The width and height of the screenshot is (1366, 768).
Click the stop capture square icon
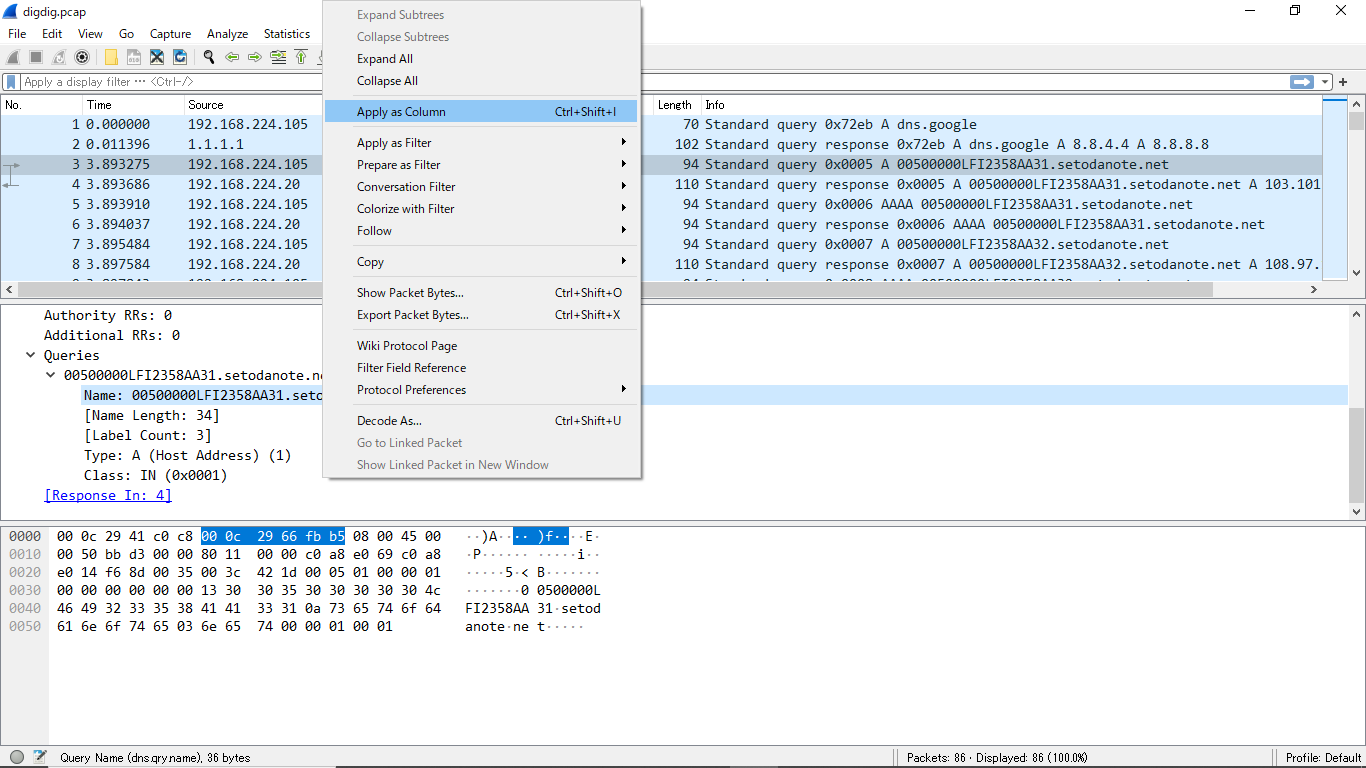(x=36, y=57)
